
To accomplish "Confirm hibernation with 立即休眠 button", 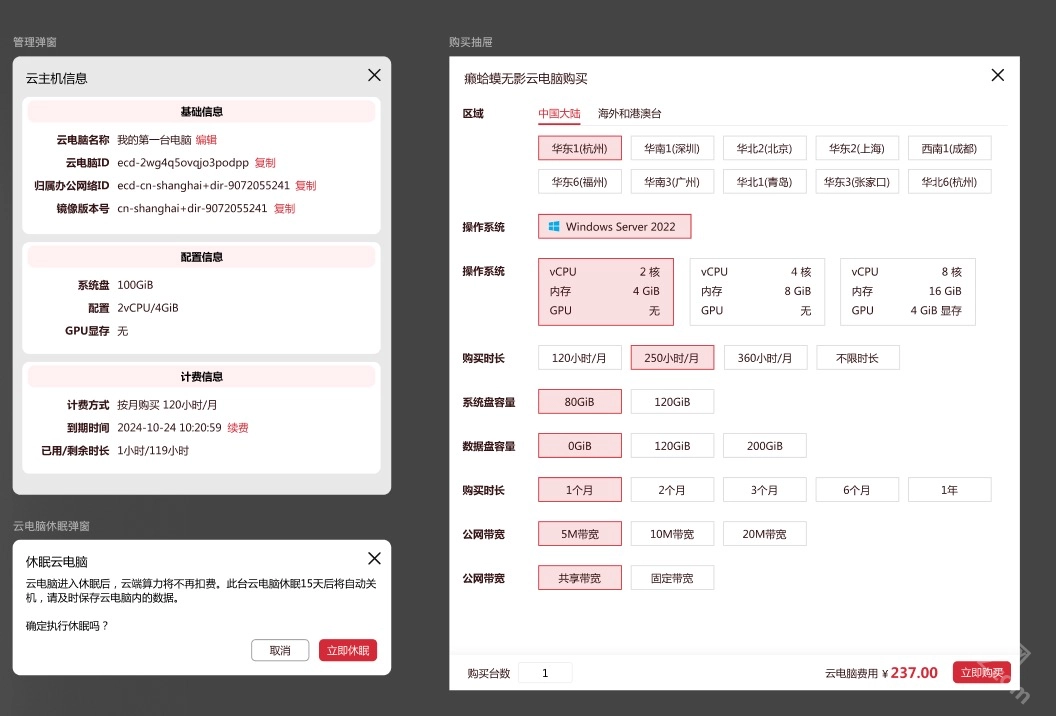I will pos(348,651).
